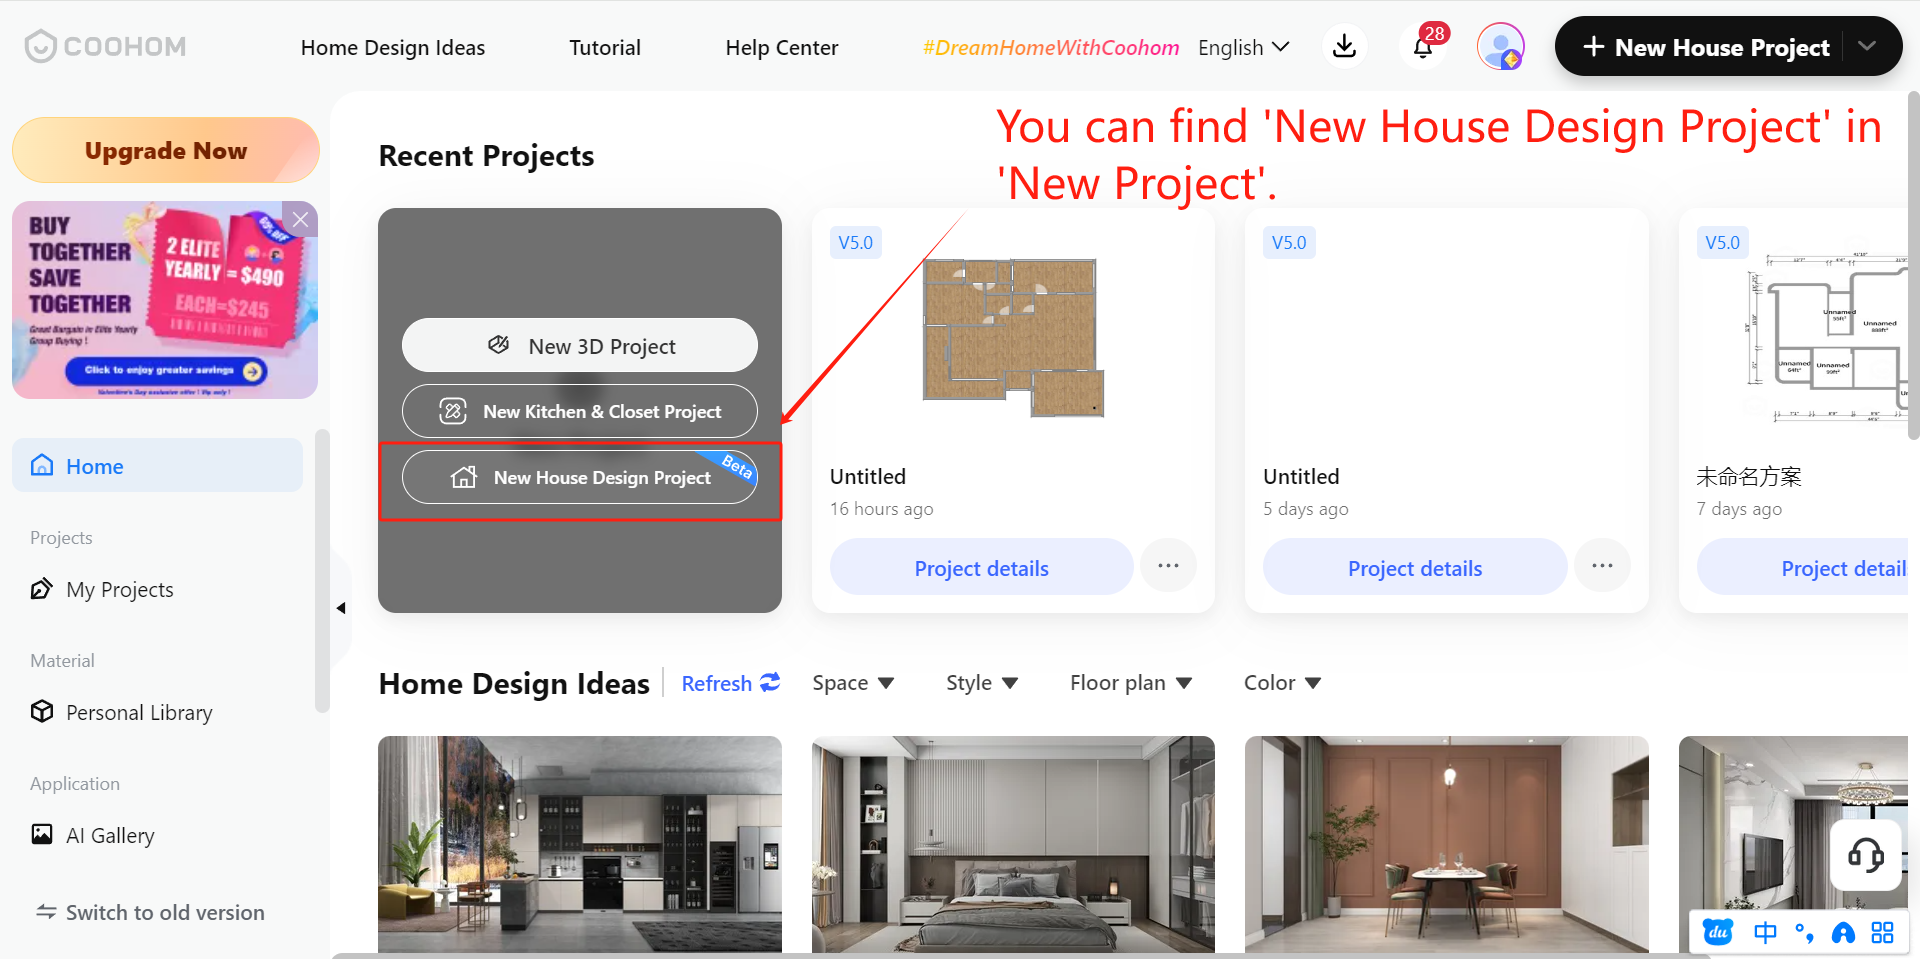Open Project details for 16 hours ago project
Screen dimensions: 1920x959
[x=981, y=567]
